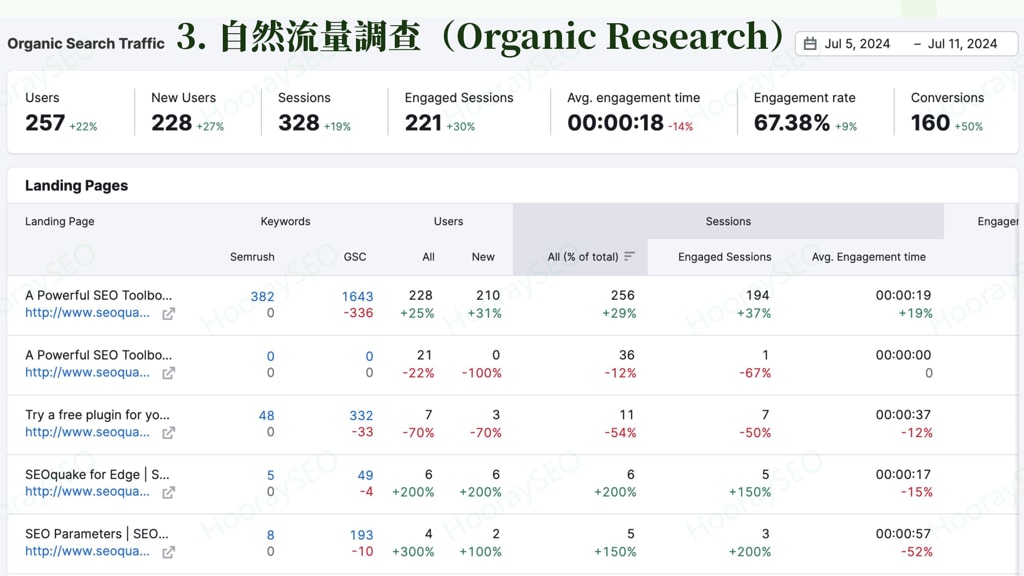This screenshot has height=576, width=1024.
Task: Click external link icon on second "A Powerful SEO Toolbo" row
Action: (167, 373)
